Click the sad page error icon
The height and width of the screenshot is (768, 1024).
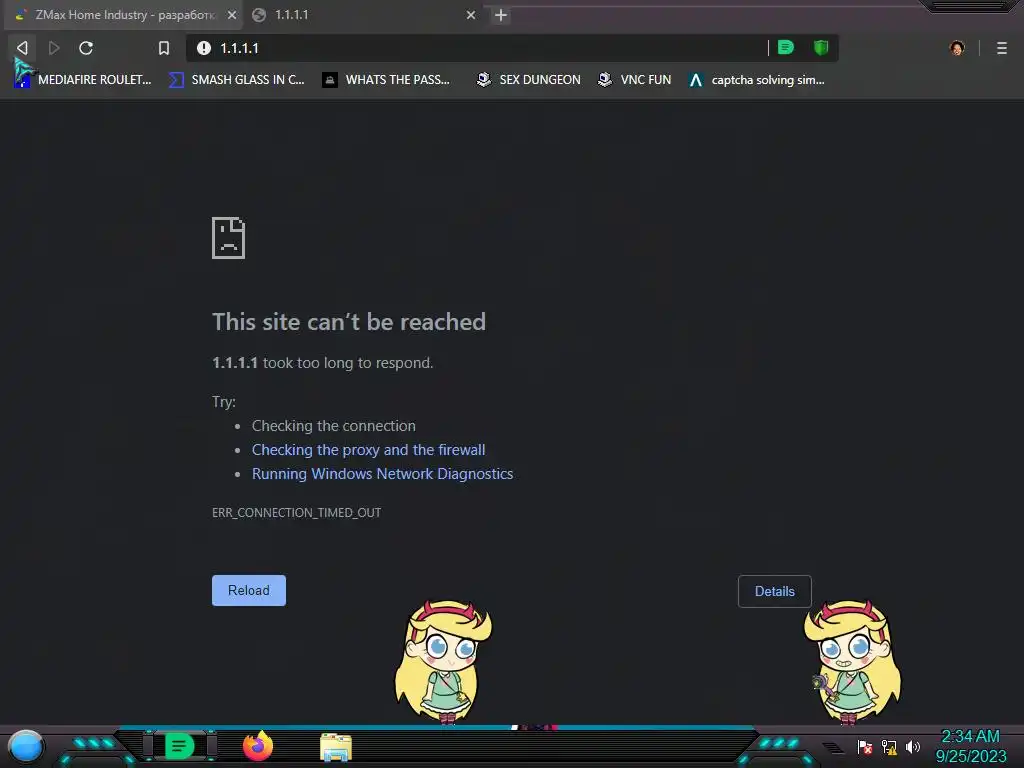pyautogui.click(x=229, y=238)
